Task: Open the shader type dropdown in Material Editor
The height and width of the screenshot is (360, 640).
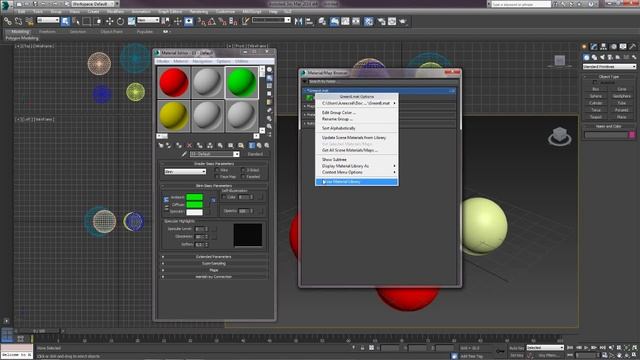Action: click(x=185, y=172)
